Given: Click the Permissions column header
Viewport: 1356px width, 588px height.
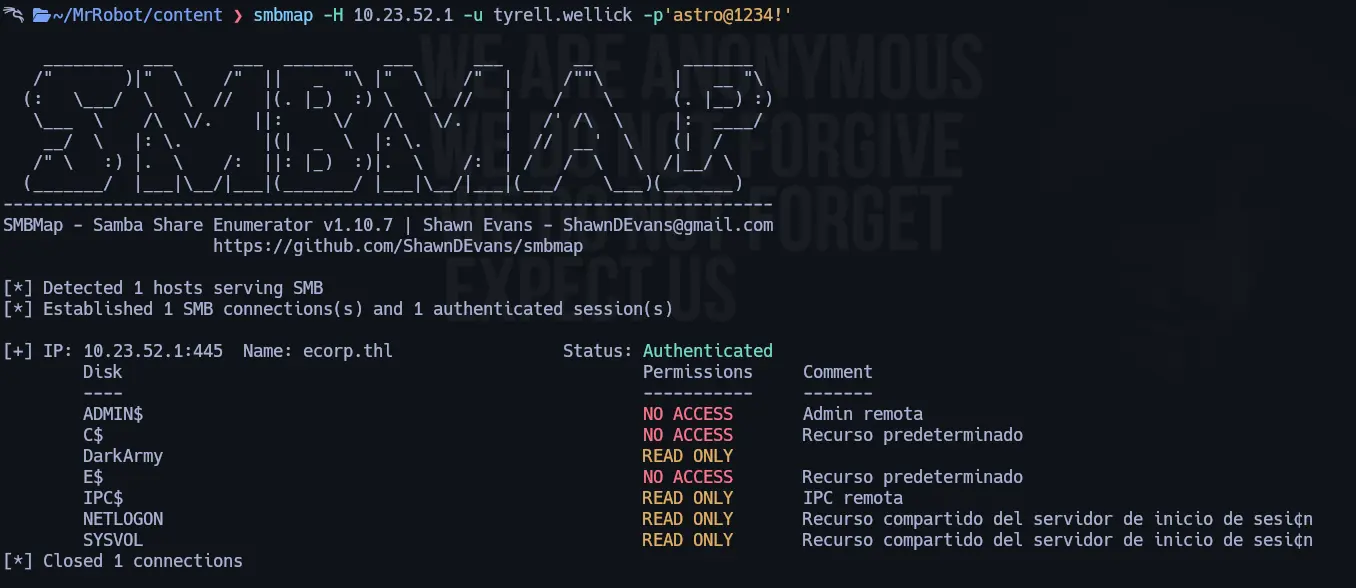Looking at the screenshot, I should pos(697,372).
